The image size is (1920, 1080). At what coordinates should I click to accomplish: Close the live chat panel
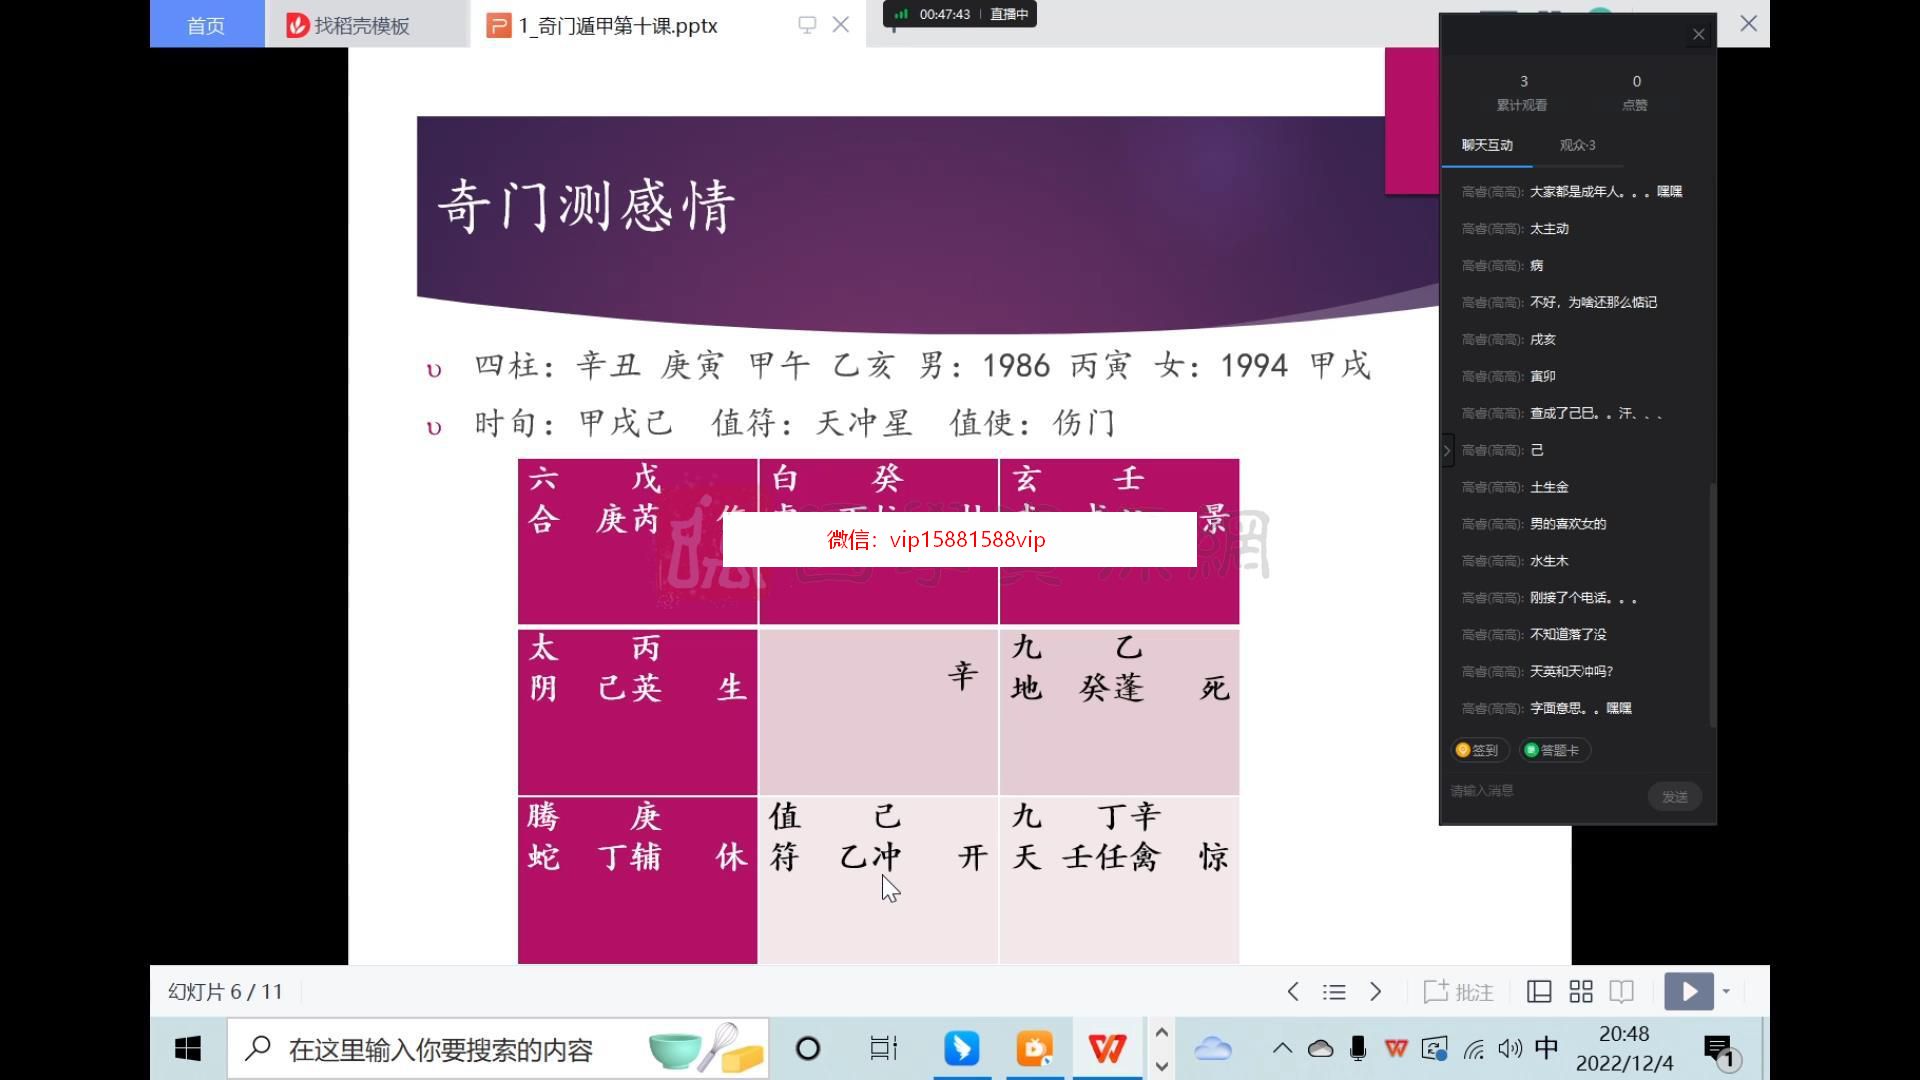[1698, 35]
